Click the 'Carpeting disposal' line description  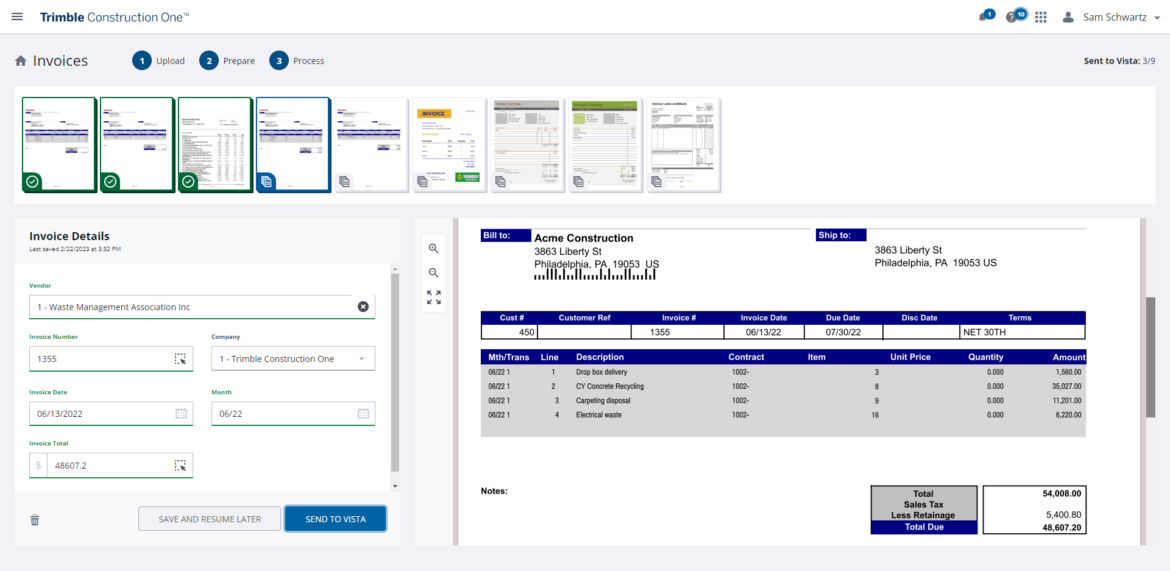603,401
